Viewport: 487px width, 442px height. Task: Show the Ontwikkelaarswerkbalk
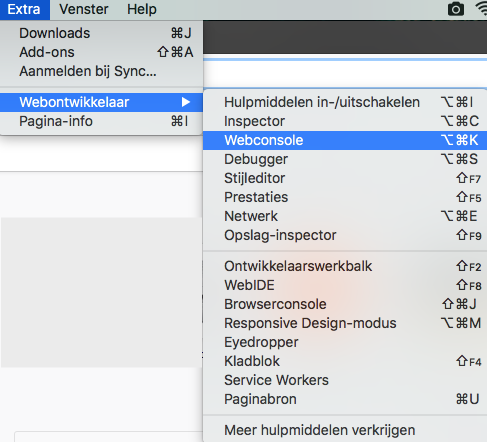[345, 266]
